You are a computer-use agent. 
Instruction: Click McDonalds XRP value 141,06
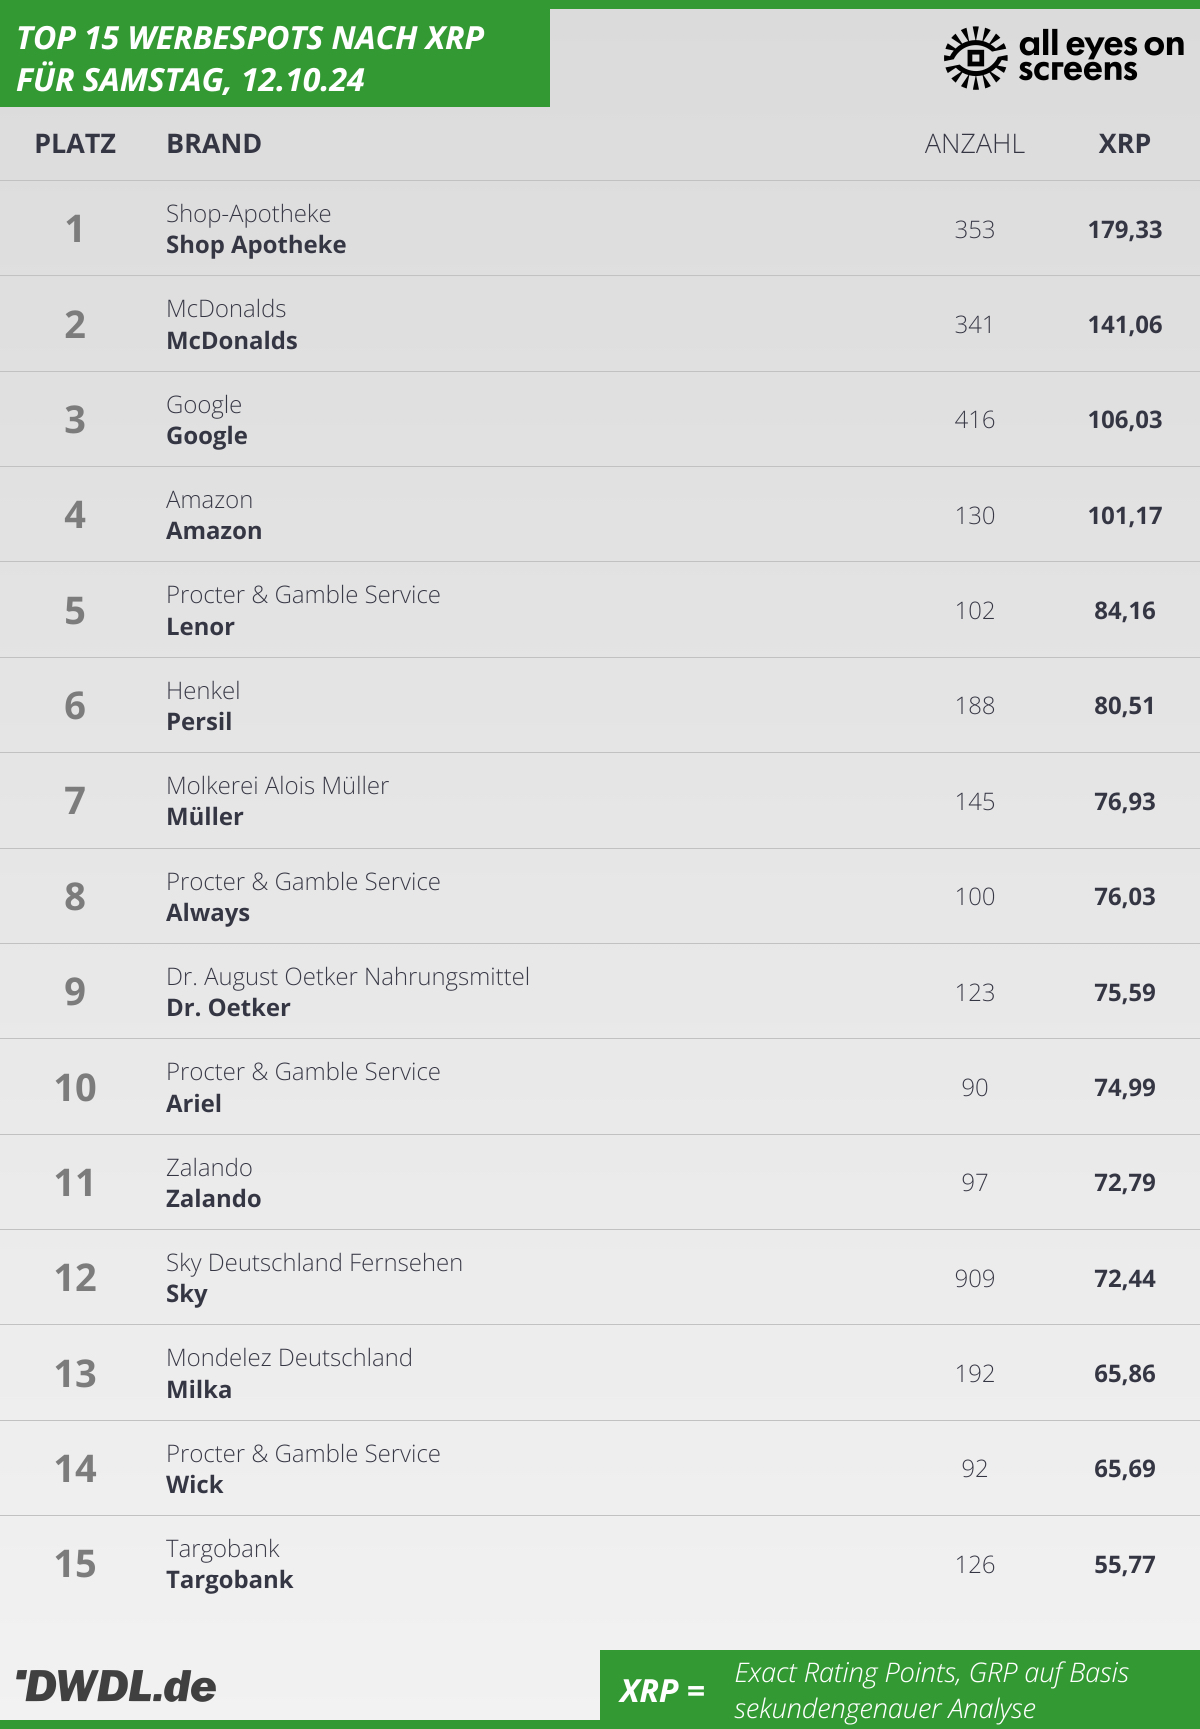tap(1125, 325)
